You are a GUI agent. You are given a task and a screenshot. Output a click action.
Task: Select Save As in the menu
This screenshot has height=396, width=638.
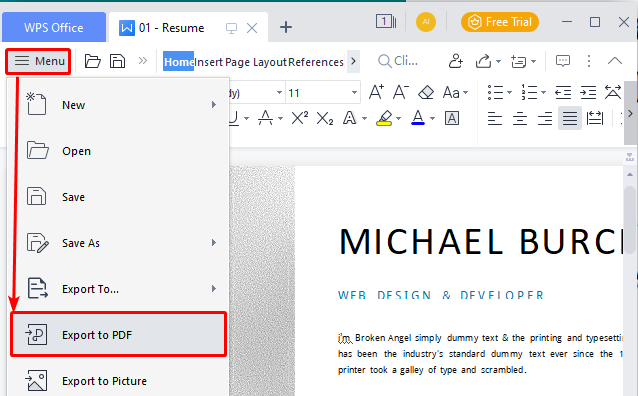tap(118, 243)
